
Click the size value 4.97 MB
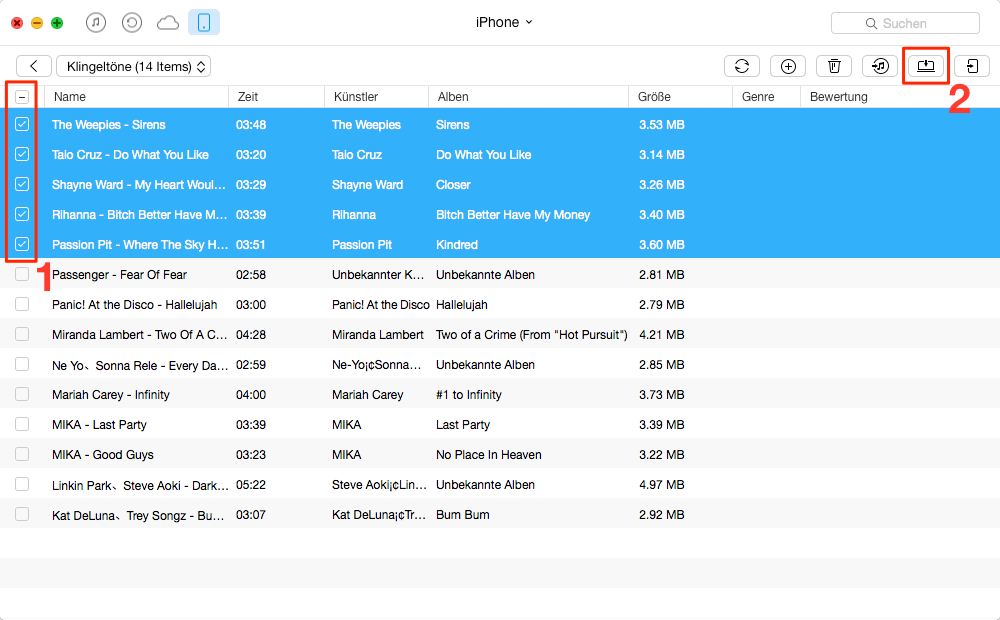[661, 485]
